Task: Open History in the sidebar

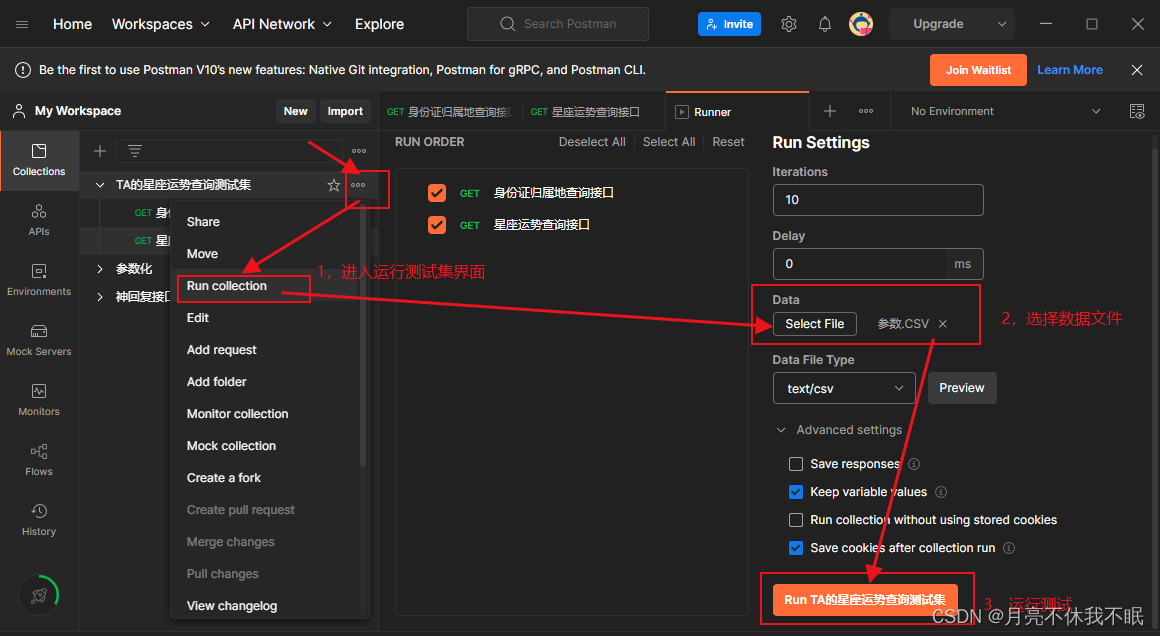Action: [39, 520]
